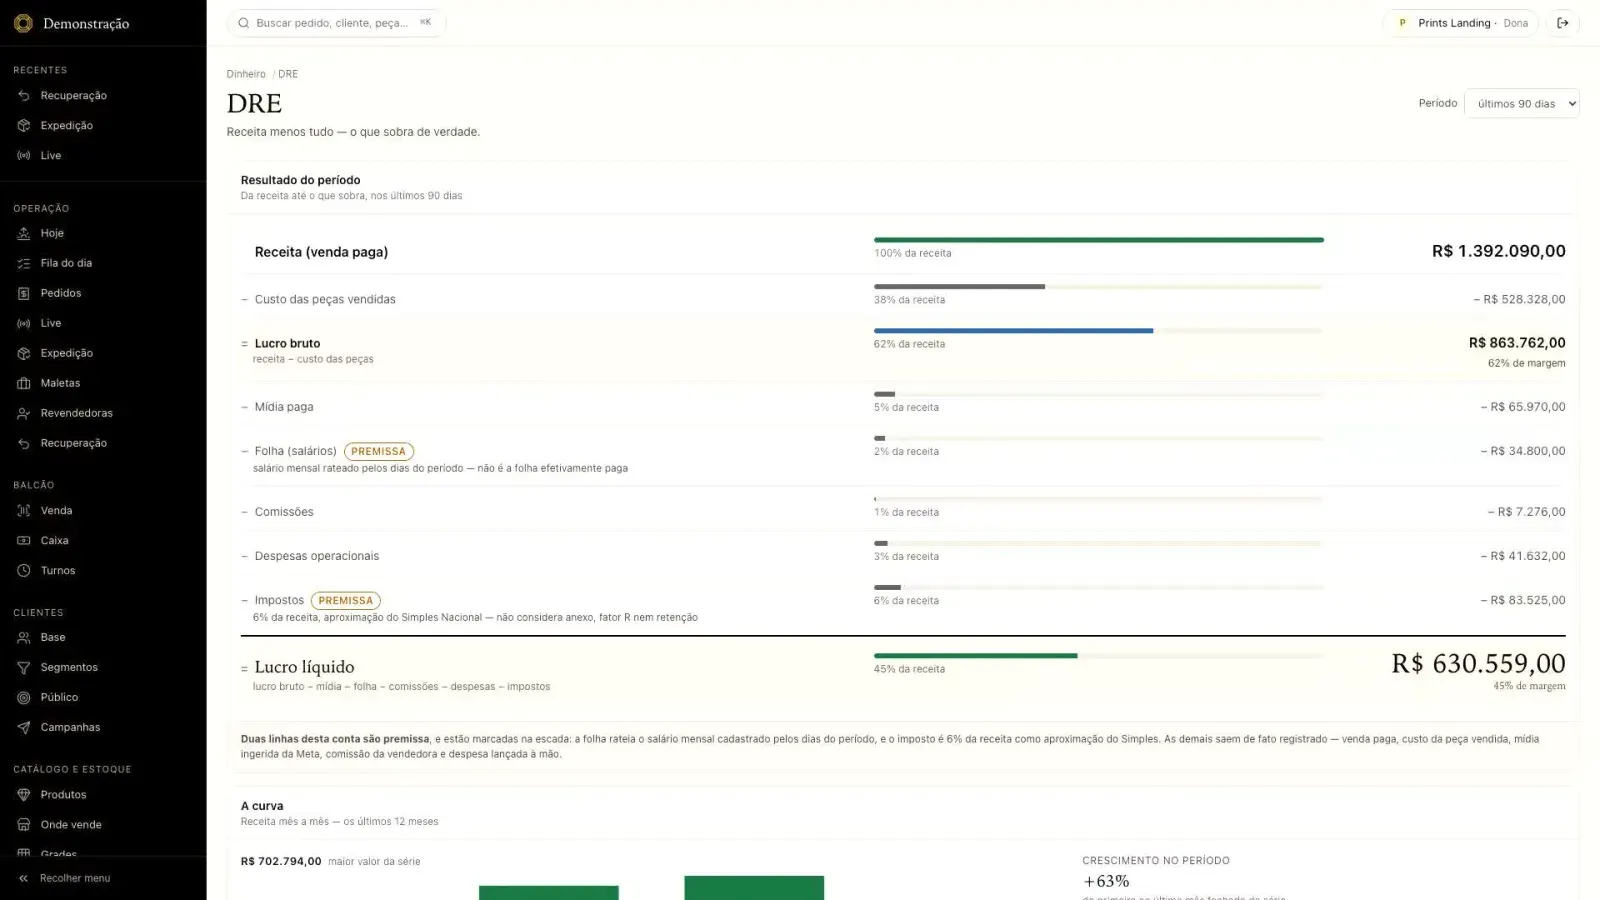Open Maletas suitcase icon

pos(24,383)
